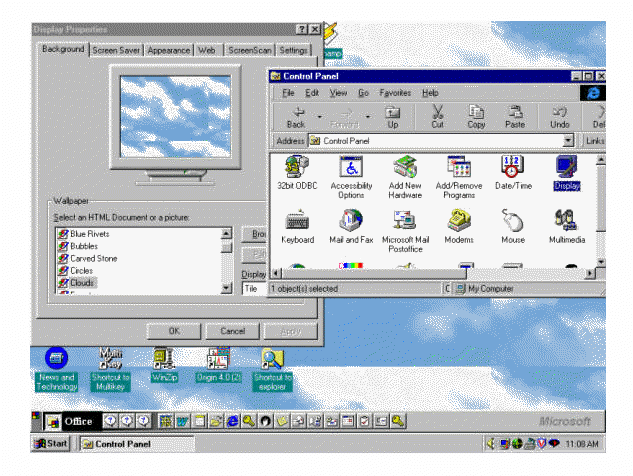Open Add/Remove Programs icon
Image resolution: width=633 pixels, height=476 pixels.
click(459, 168)
